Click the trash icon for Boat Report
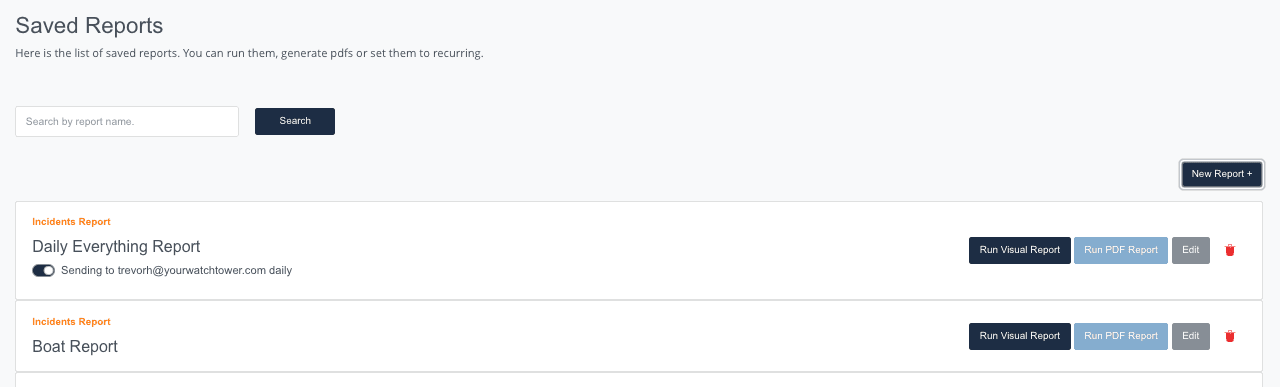 pos(1230,336)
